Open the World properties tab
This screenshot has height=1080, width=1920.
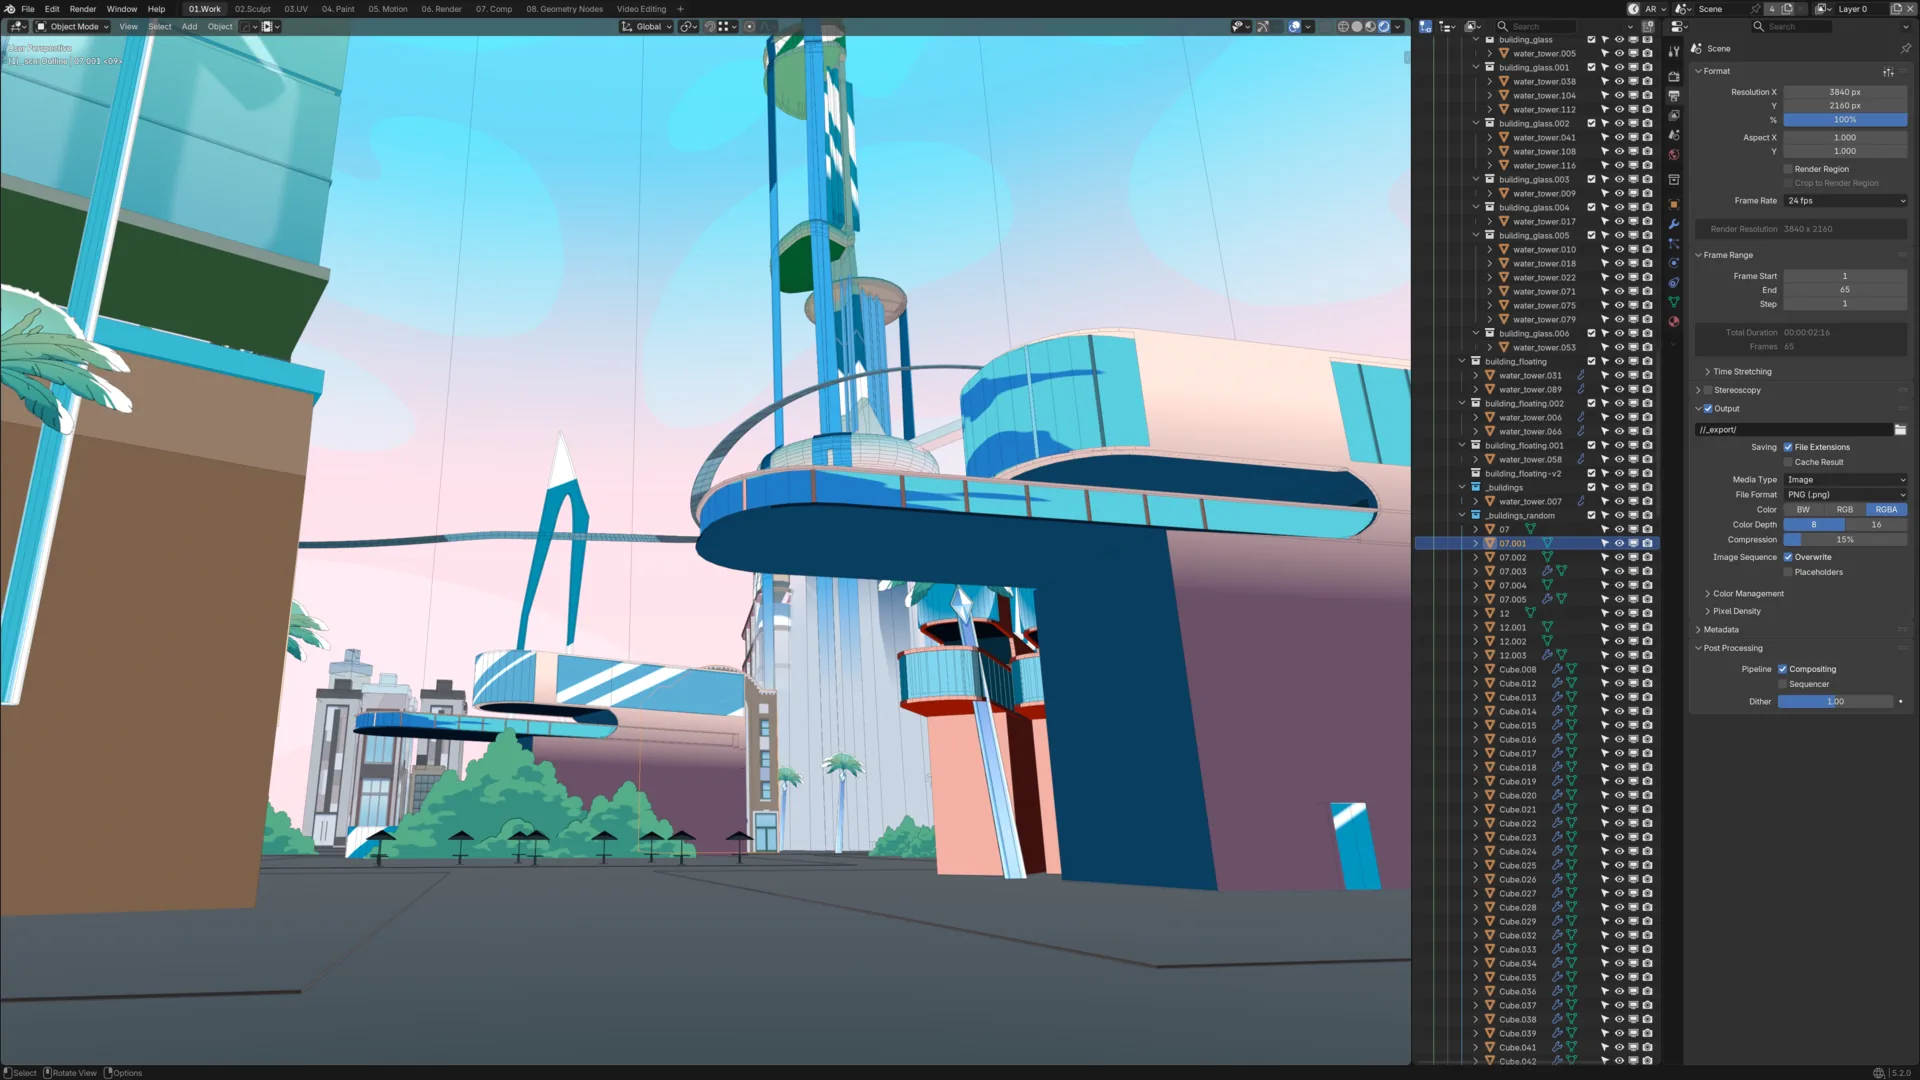point(1674,155)
